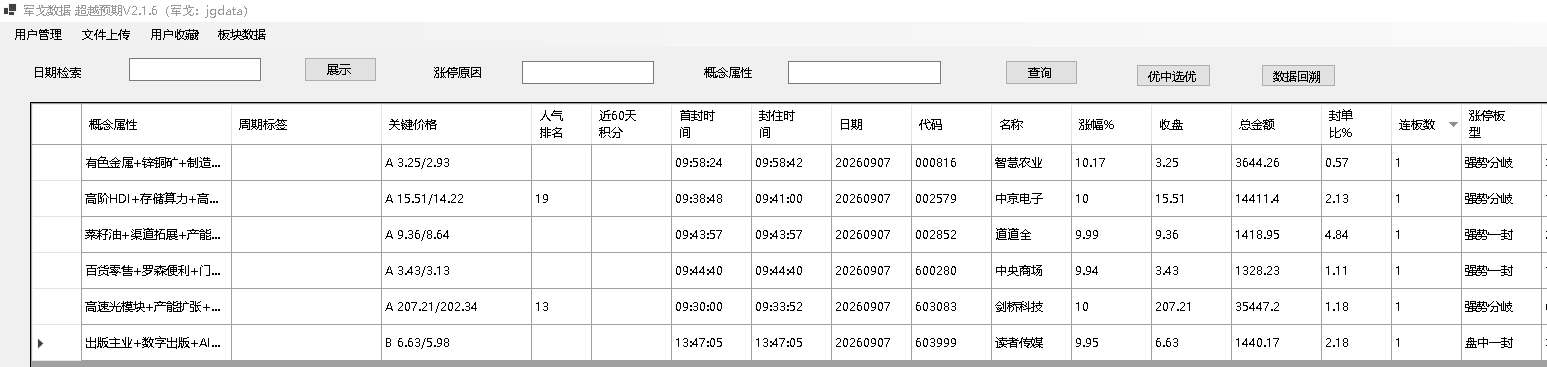
Task: Select the 中京电子 name cell
Action: [1031, 198]
